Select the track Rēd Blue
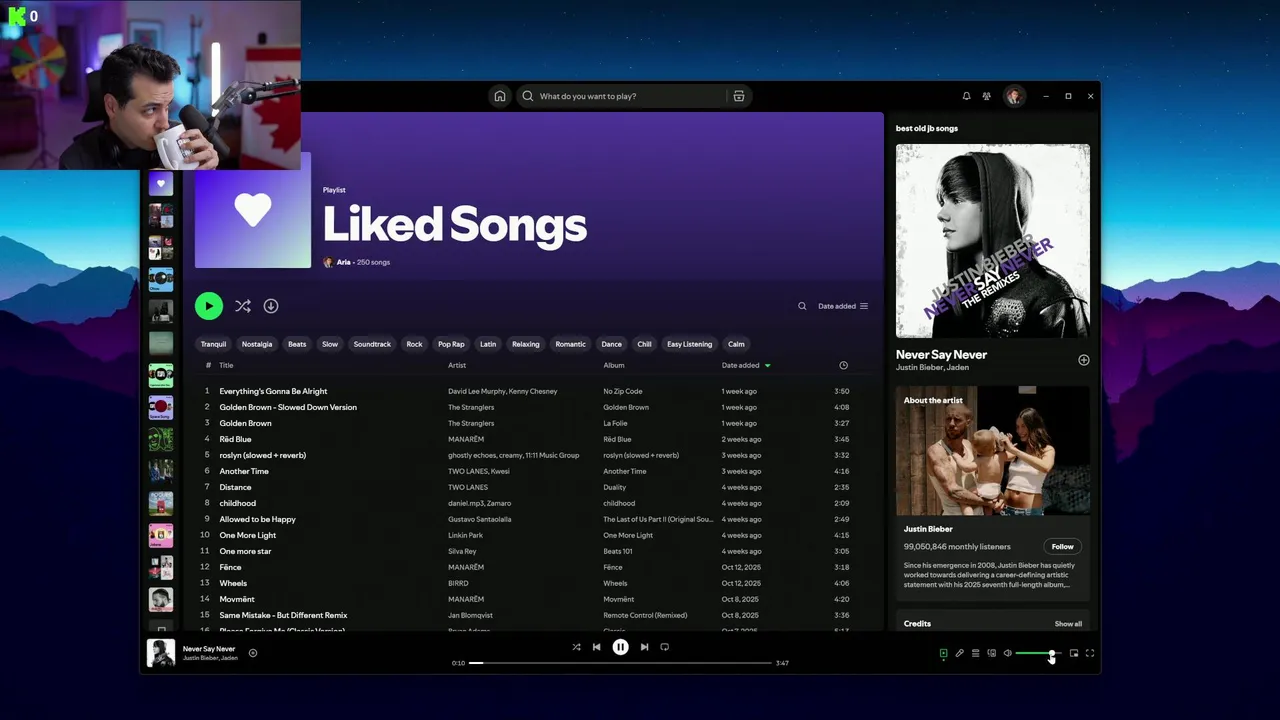Image resolution: width=1280 pixels, height=720 pixels. [235, 439]
